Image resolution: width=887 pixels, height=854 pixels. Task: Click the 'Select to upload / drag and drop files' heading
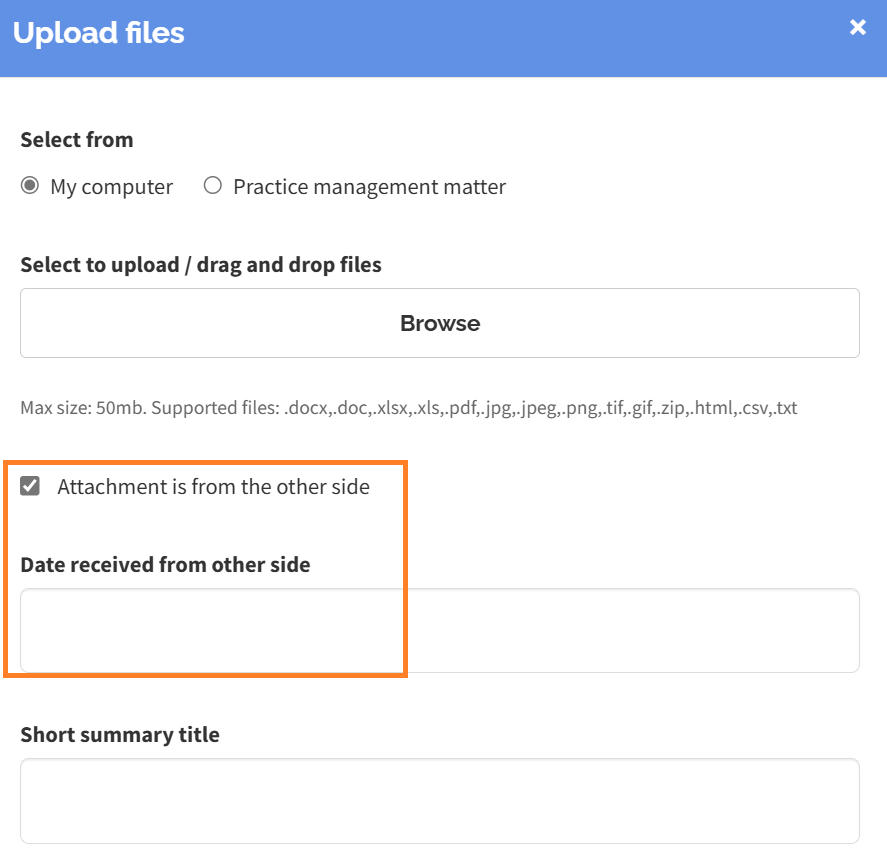point(201,265)
